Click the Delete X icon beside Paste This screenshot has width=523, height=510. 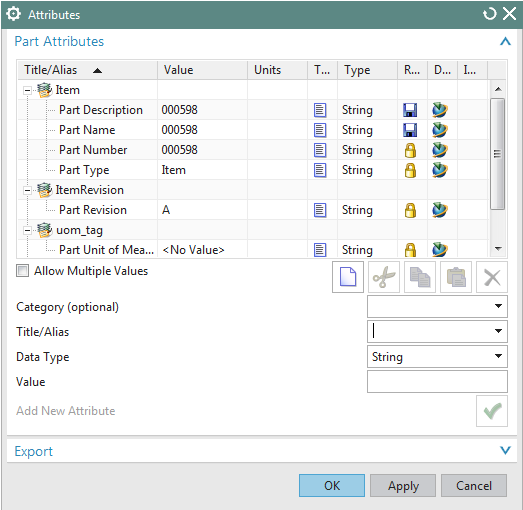click(x=492, y=277)
